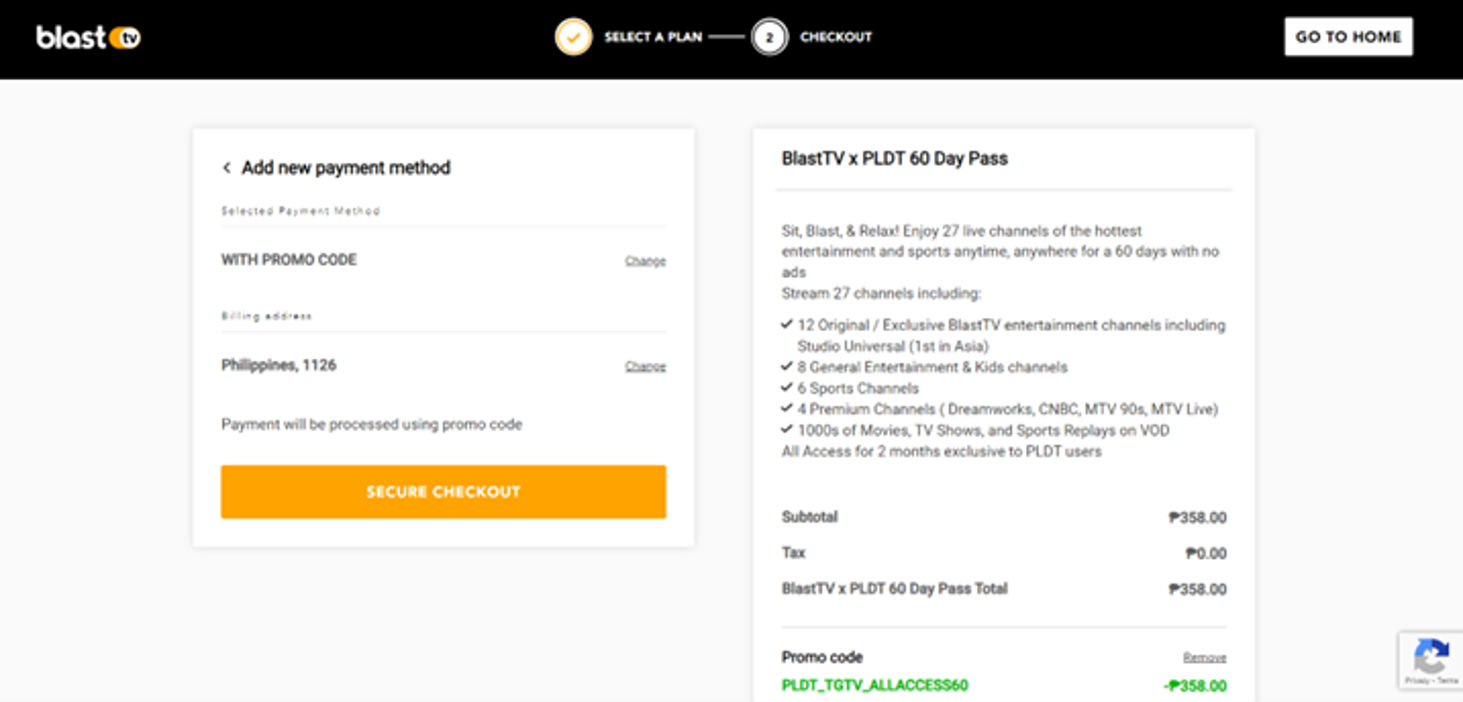Click the blast tv logo

point(88,38)
